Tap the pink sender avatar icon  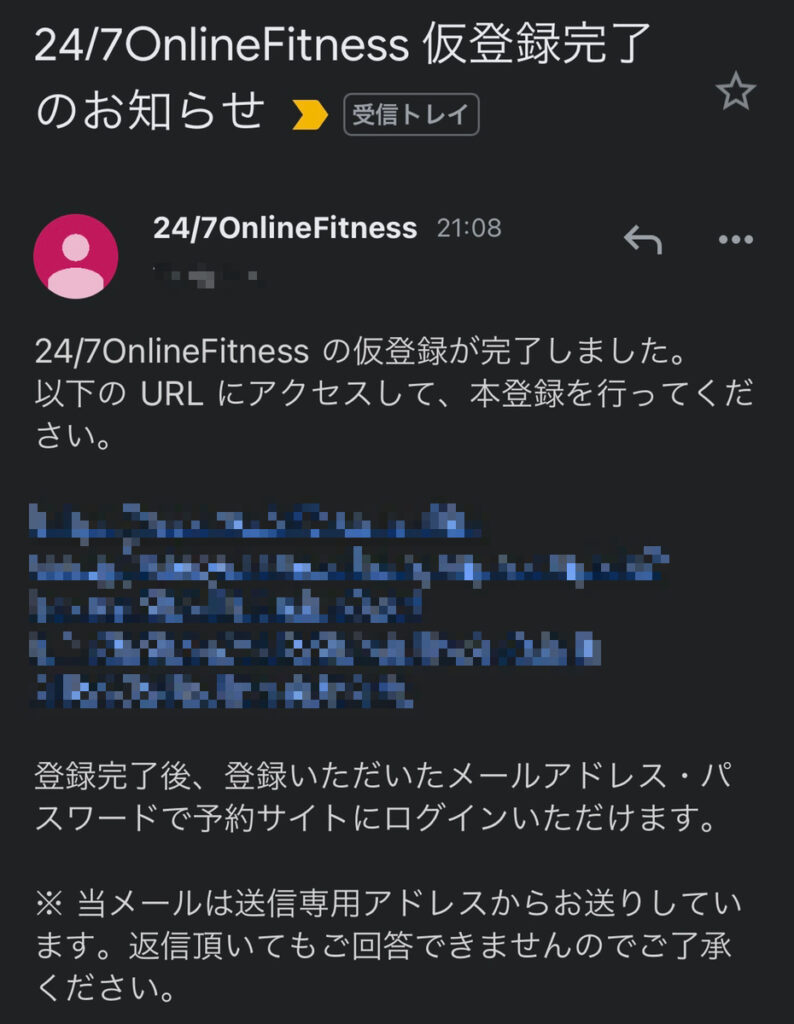tap(76, 256)
